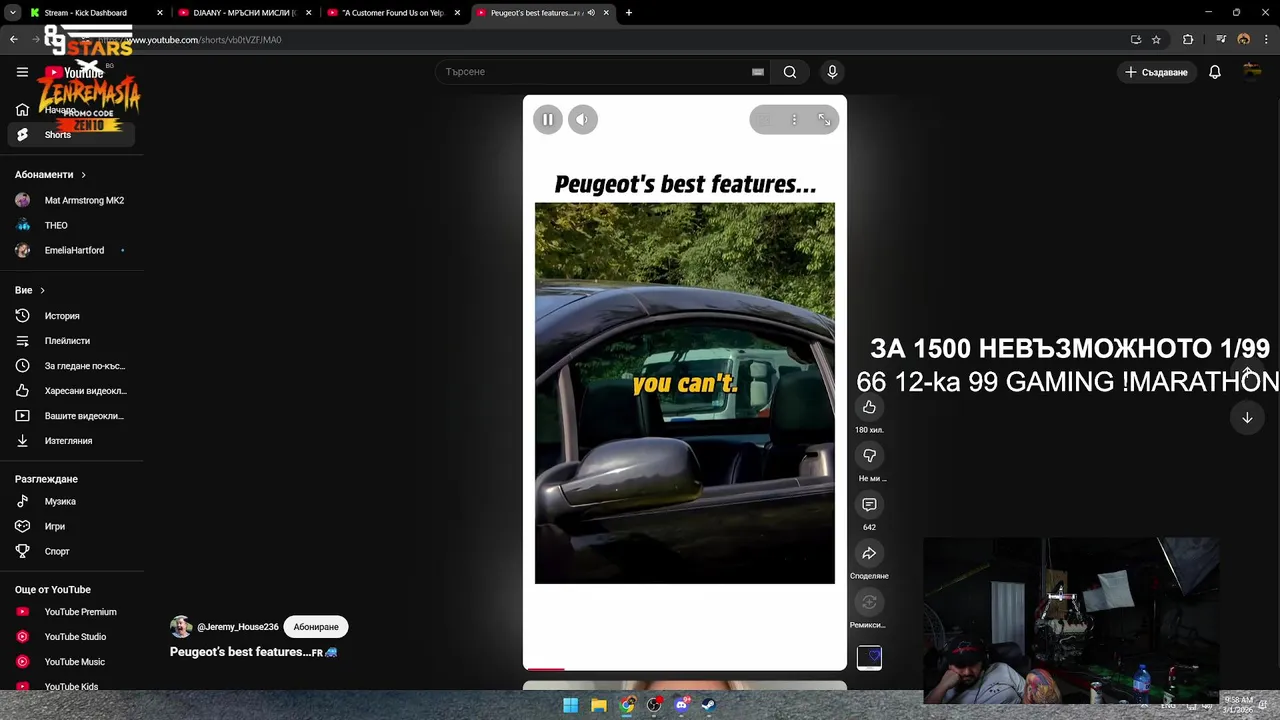Open Изтегляния downloads in sidebar
Viewport: 1280px width, 720px height.
[71, 441]
